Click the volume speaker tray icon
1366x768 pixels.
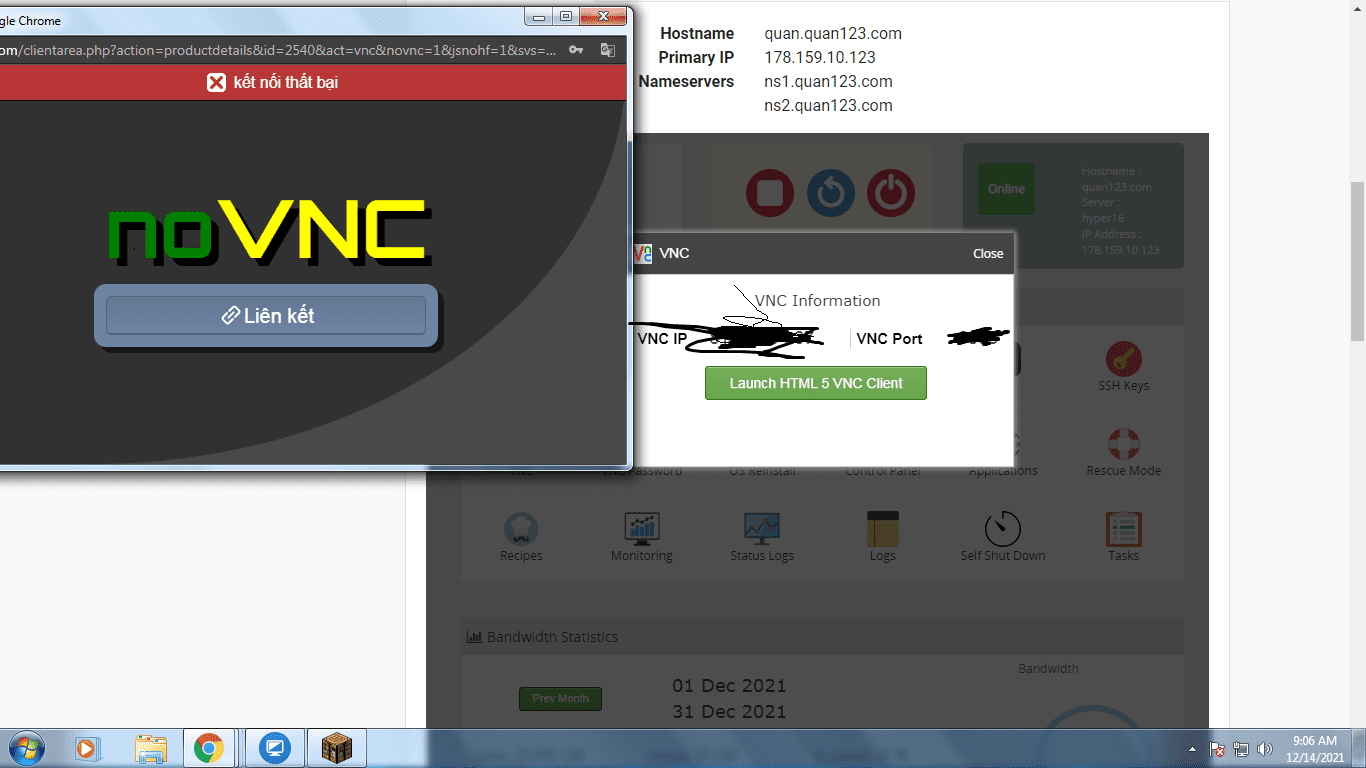(1265, 748)
